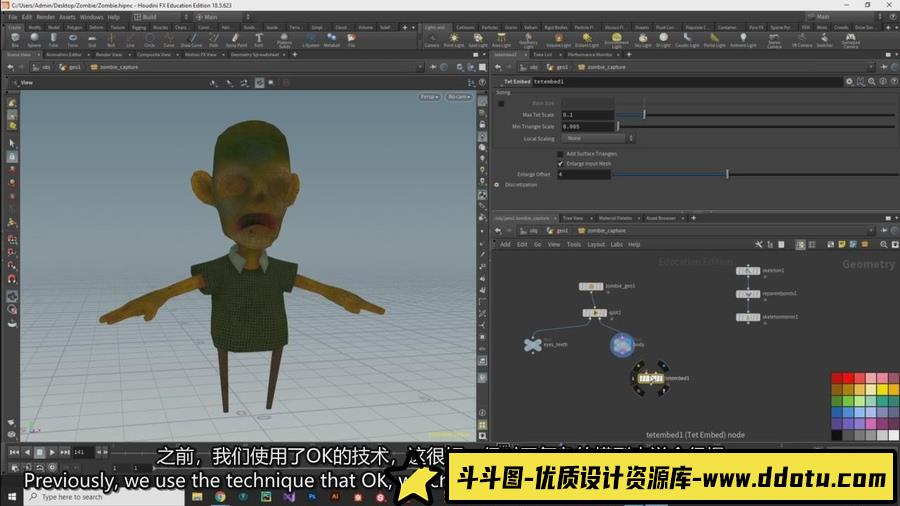This screenshot has width=900, height=506.
Task: Select the Box shelf tool
Action: coord(15,40)
